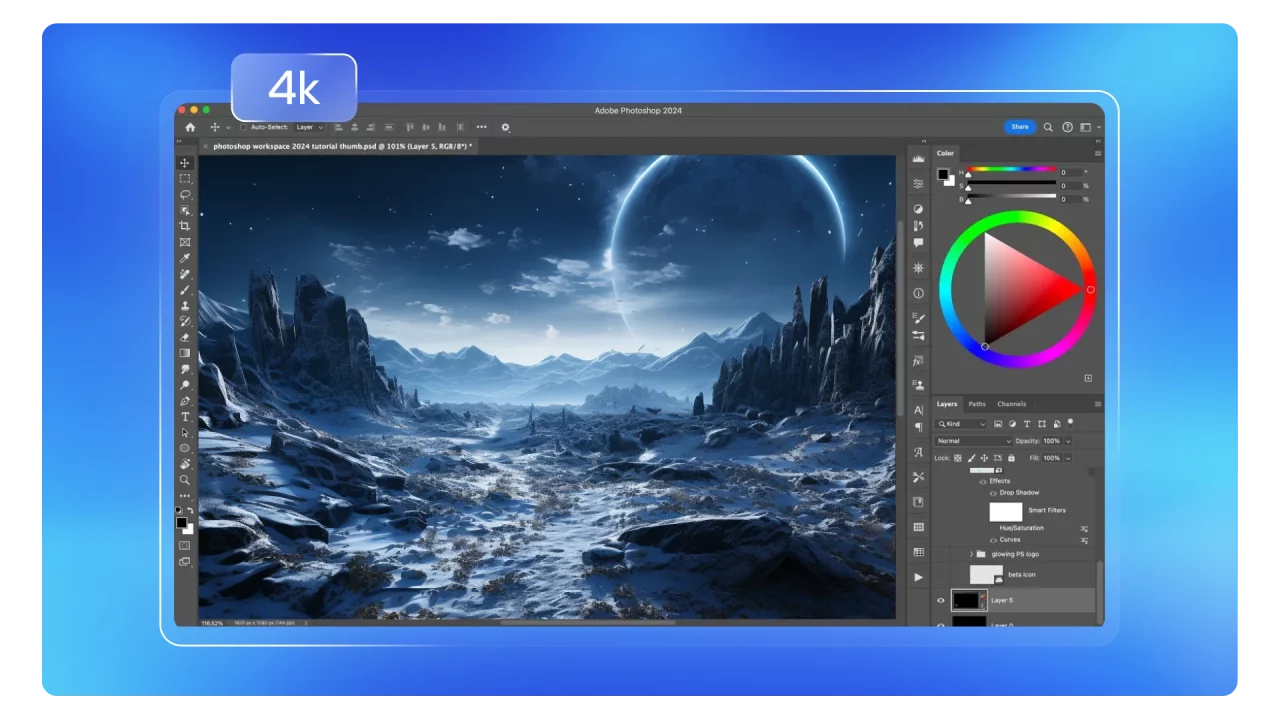Open the Normal blend mode dropdown
This screenshot has width=1280, height=720.
click(x=974, y=441)
